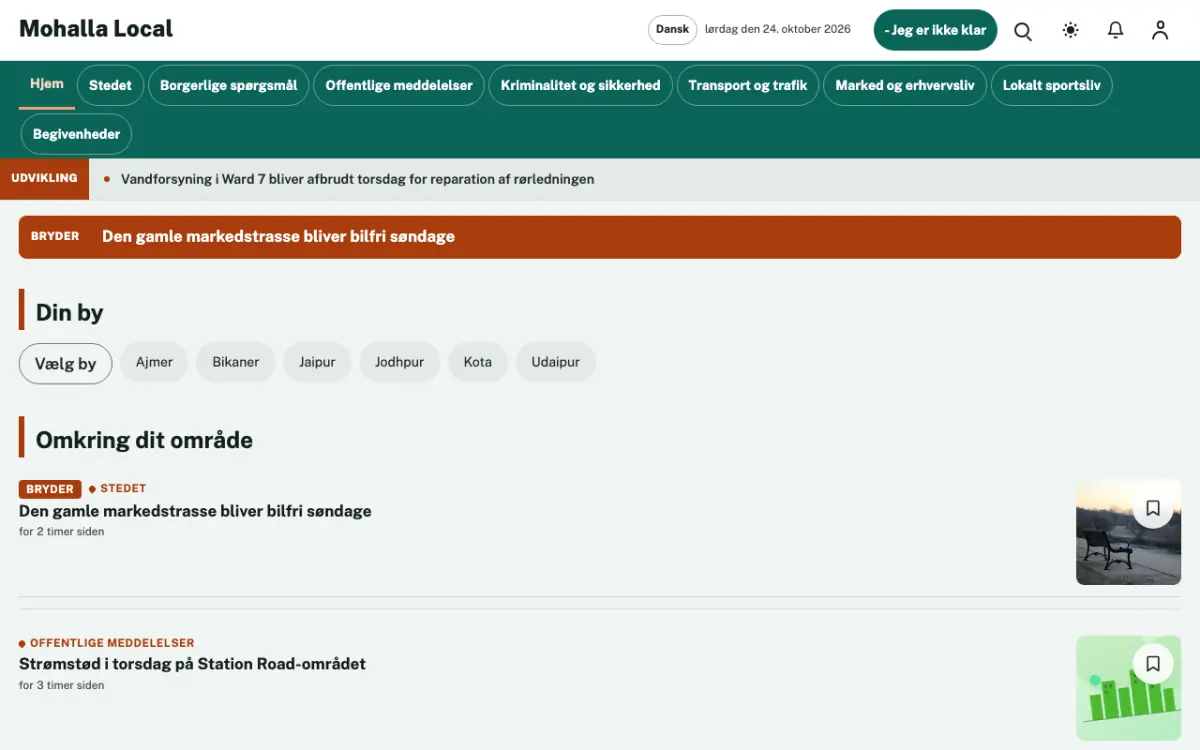Open 'Strømstød i torsdag på Station Road-området' article
Screen dimensions: 1200x750
(x=192, y=664)
